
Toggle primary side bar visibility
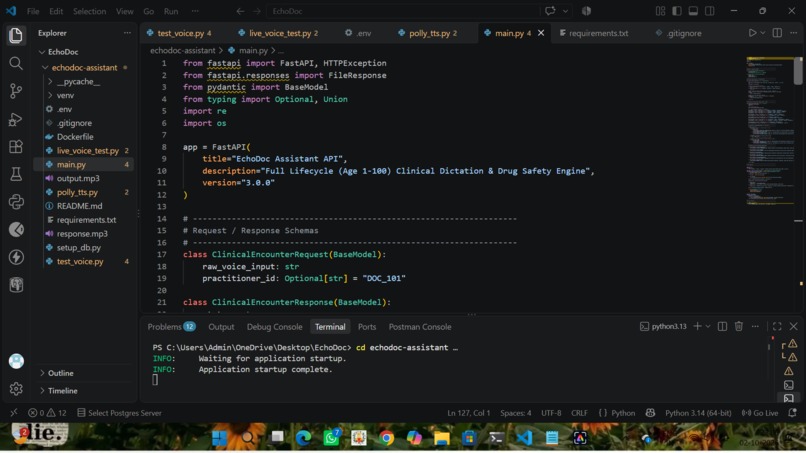point(677,11)
